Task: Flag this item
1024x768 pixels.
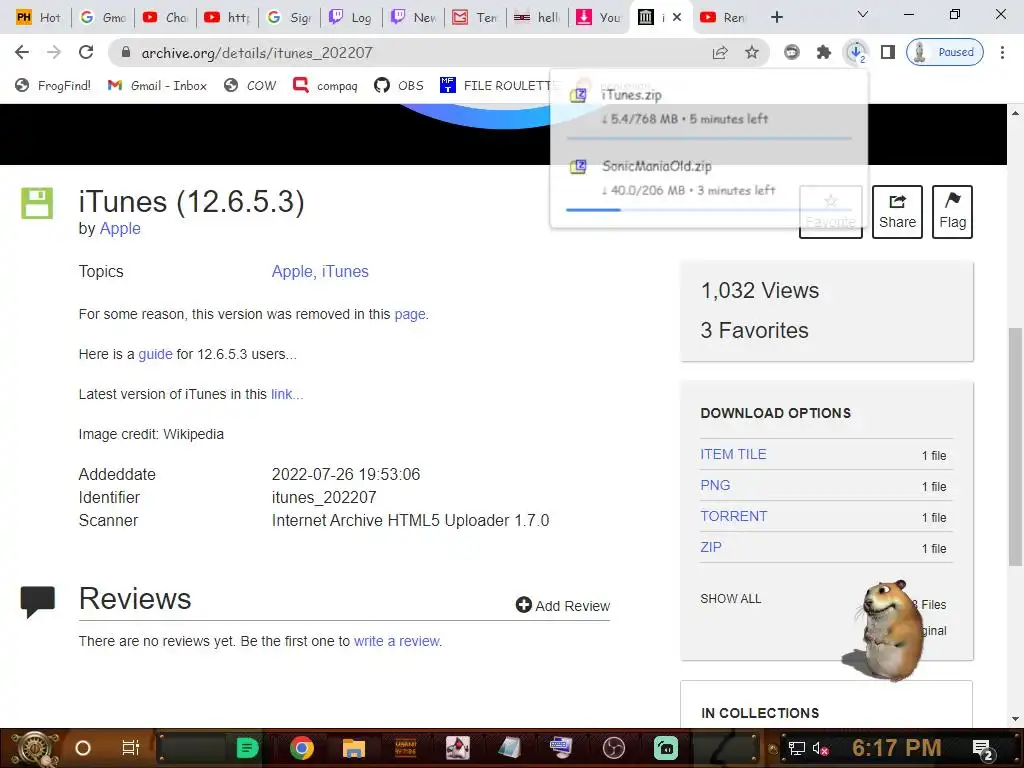Action: [952, 212]
